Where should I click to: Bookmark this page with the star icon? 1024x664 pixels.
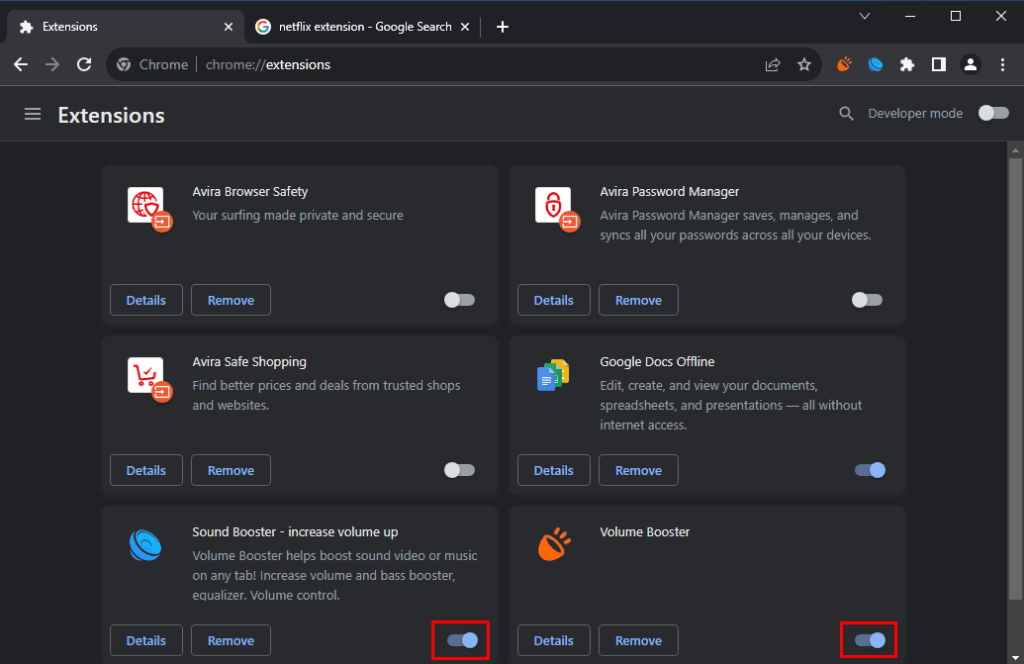coord(804,65)
